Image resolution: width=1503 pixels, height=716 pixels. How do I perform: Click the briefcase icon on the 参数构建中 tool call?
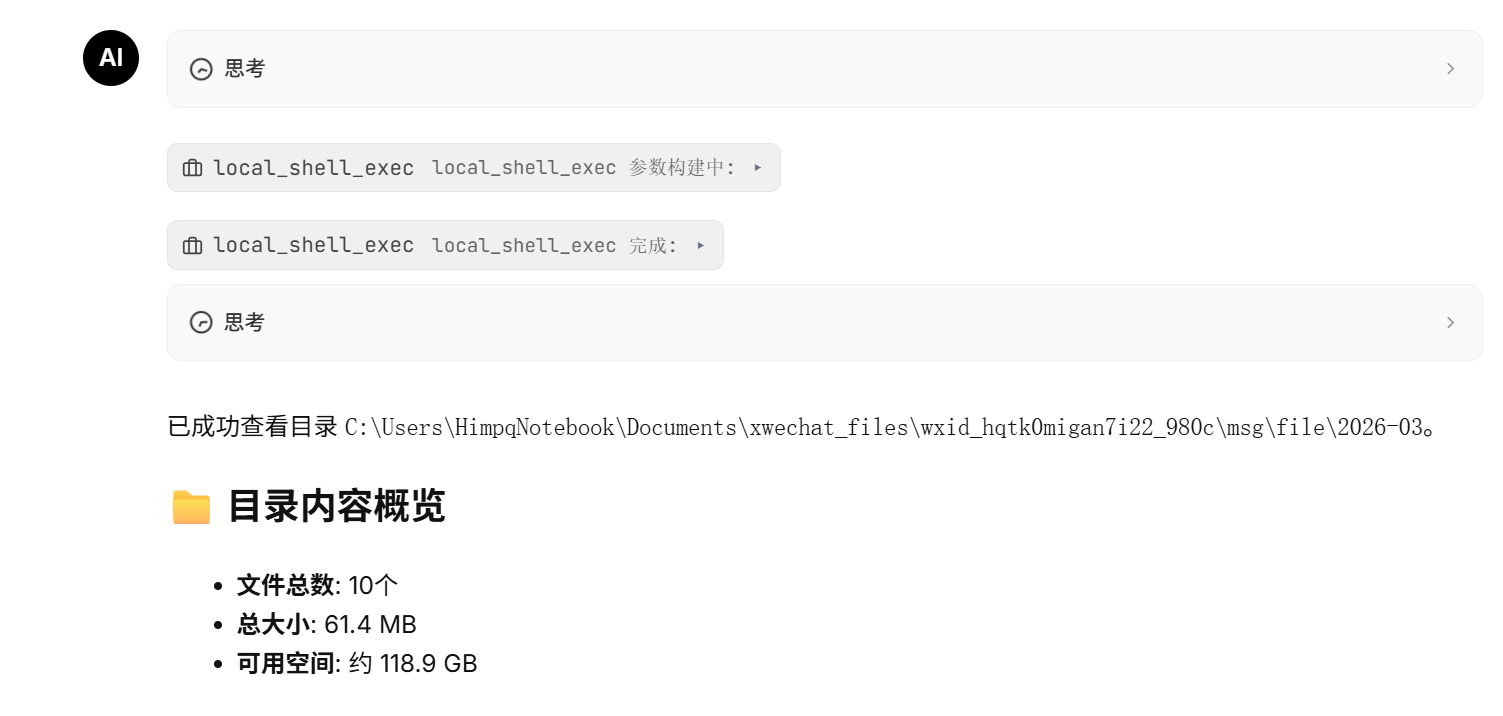coord(193,168)
